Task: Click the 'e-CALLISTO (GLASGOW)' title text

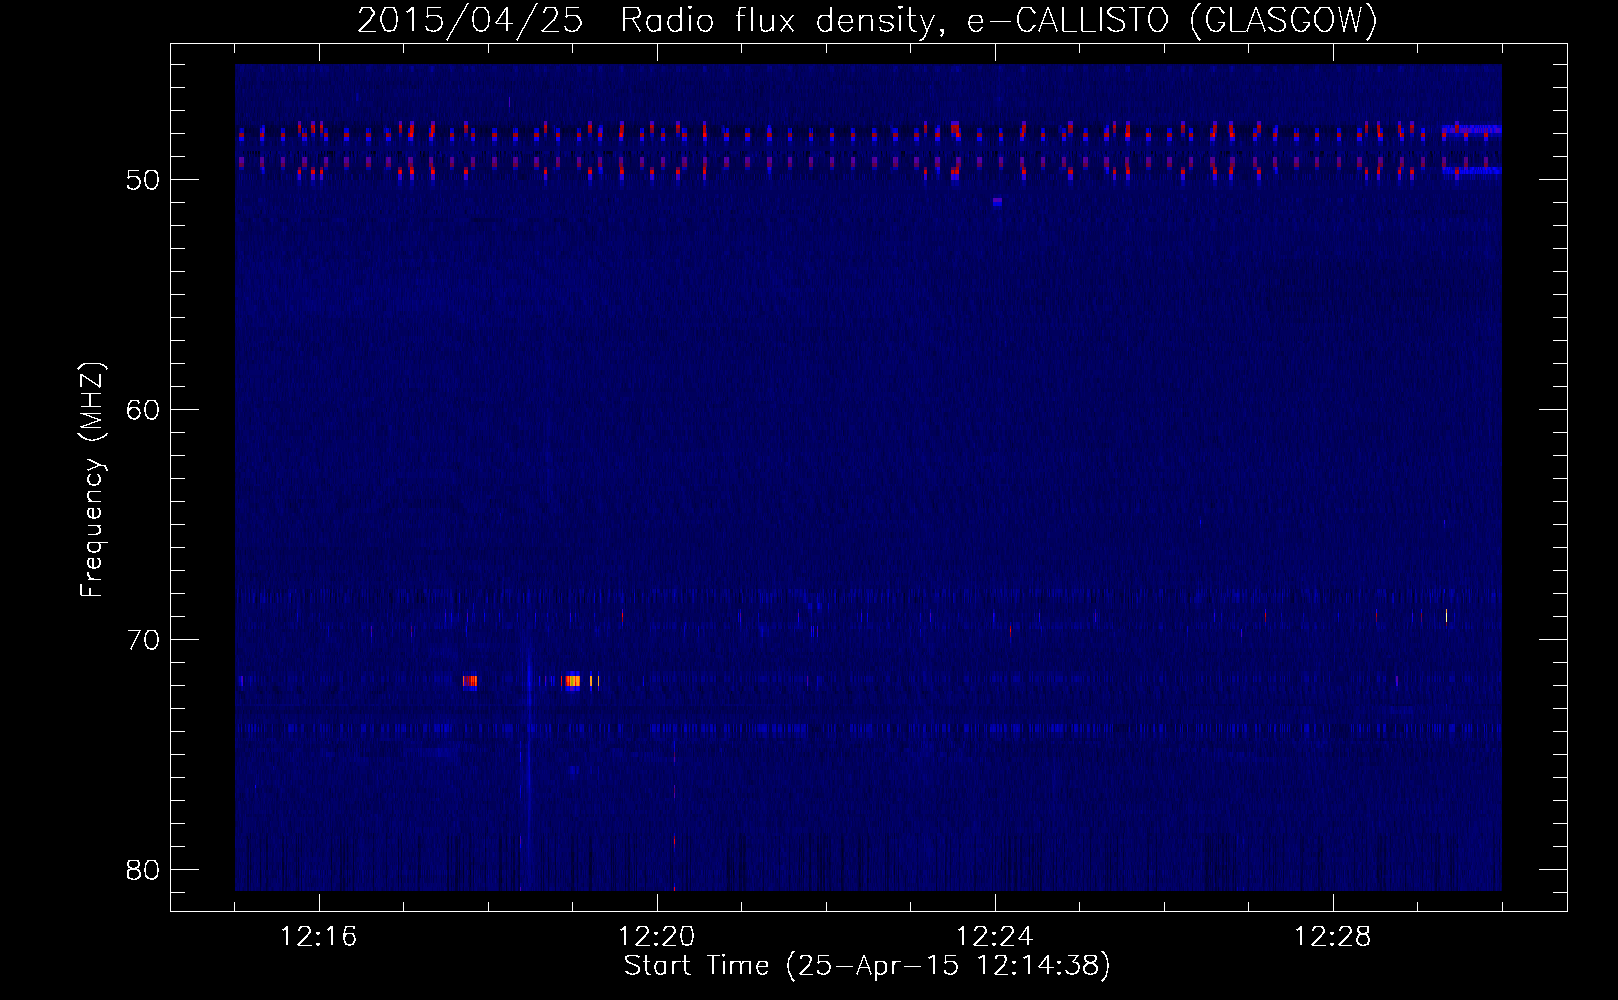Action: click(1172, 21)
